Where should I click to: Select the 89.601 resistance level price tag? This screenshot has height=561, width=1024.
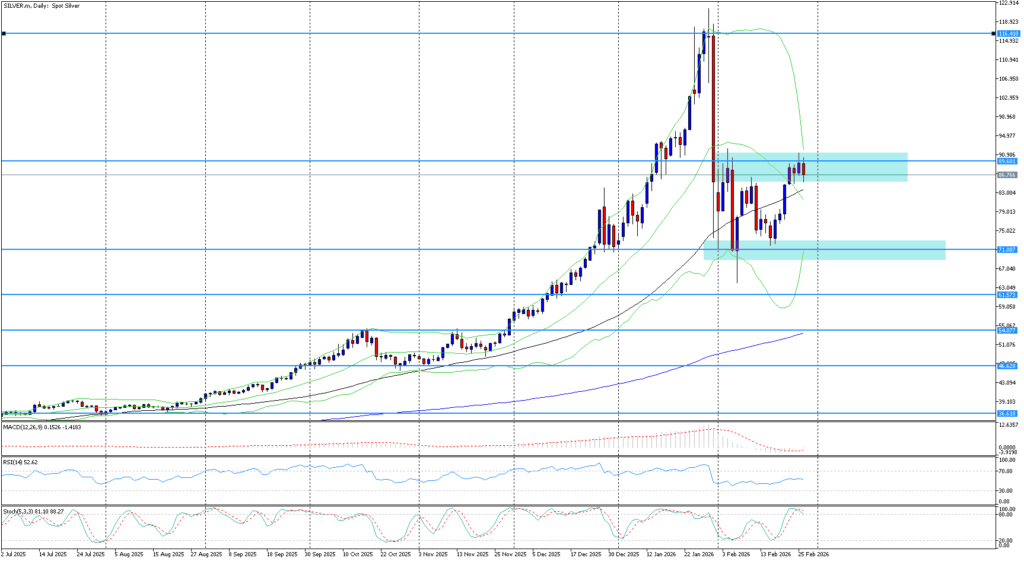pyautogui.click(x=1007, y=161)
